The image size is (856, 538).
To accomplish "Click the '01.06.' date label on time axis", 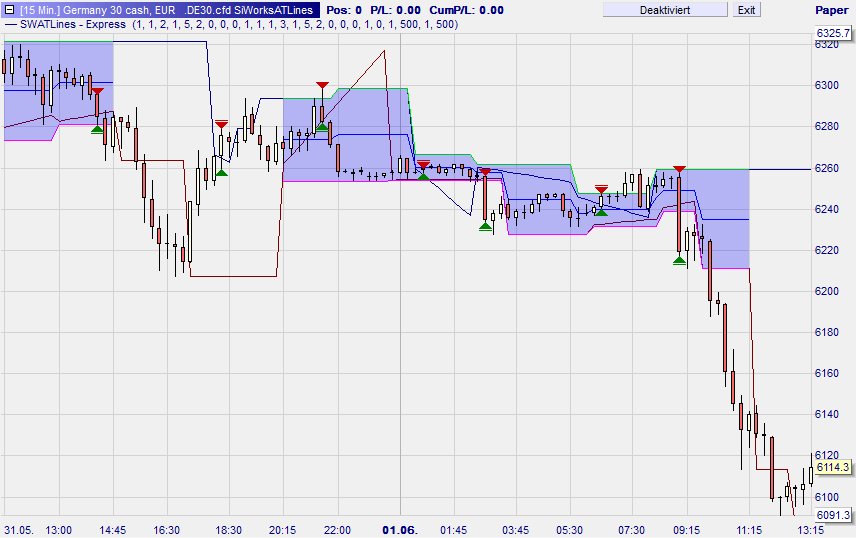I will (400, 530).
